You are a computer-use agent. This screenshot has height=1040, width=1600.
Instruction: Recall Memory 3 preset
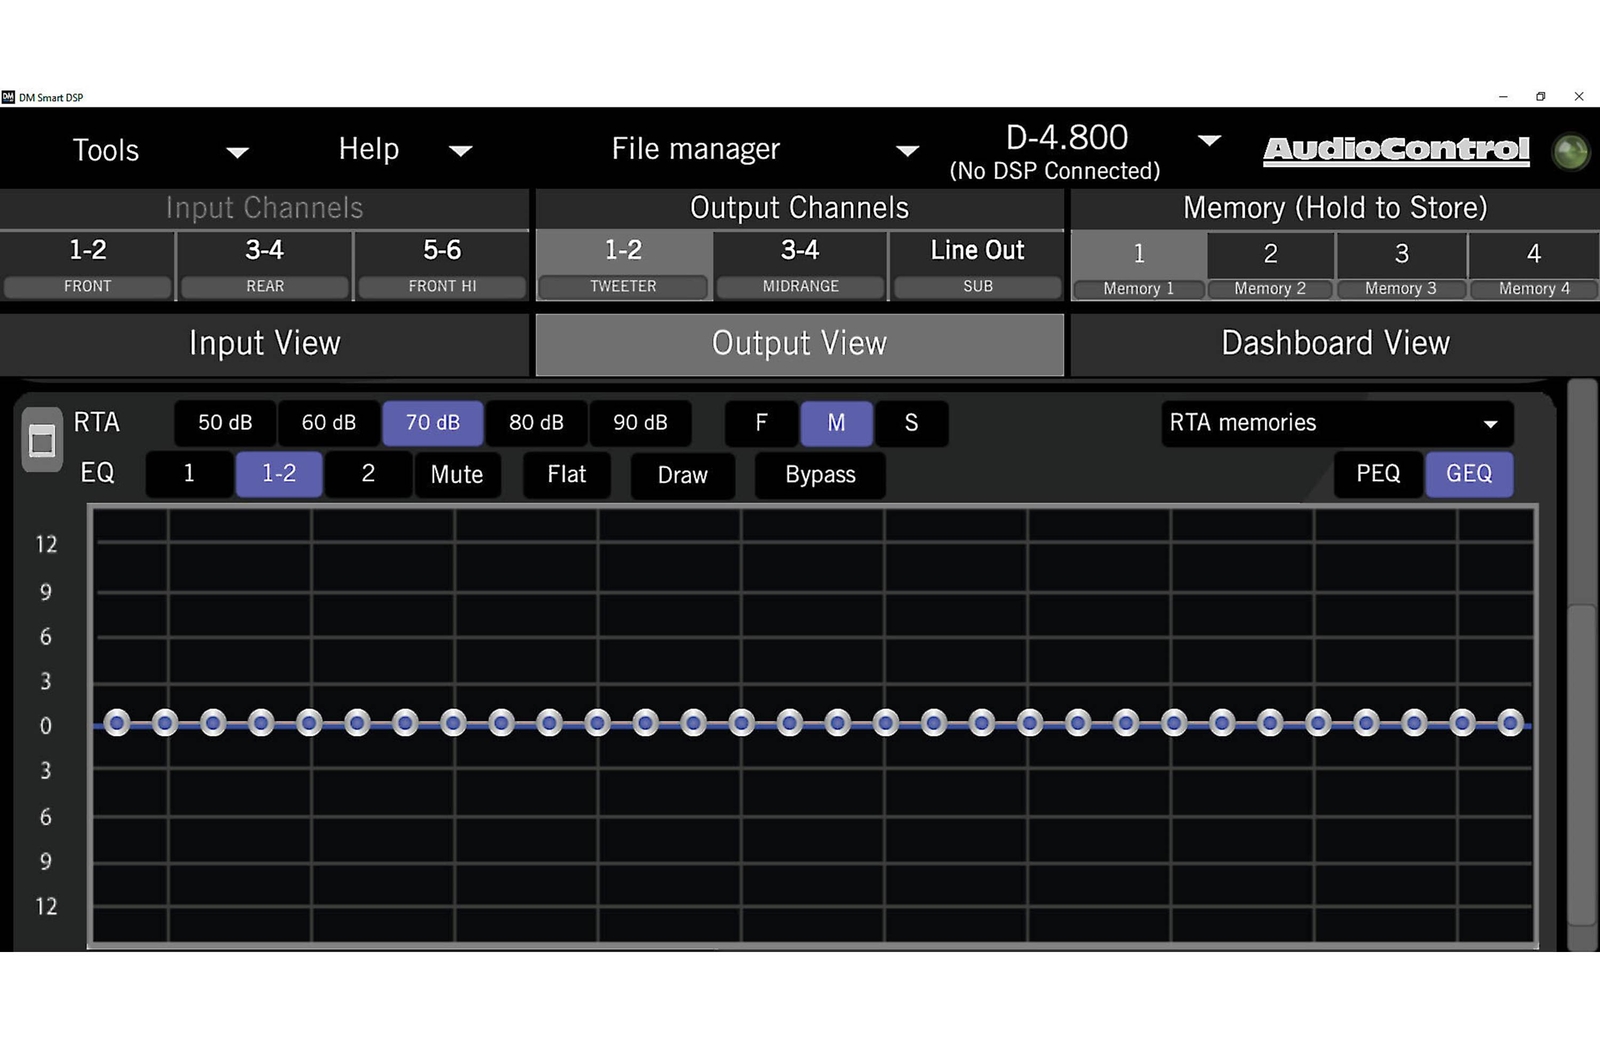(1401, 267)
